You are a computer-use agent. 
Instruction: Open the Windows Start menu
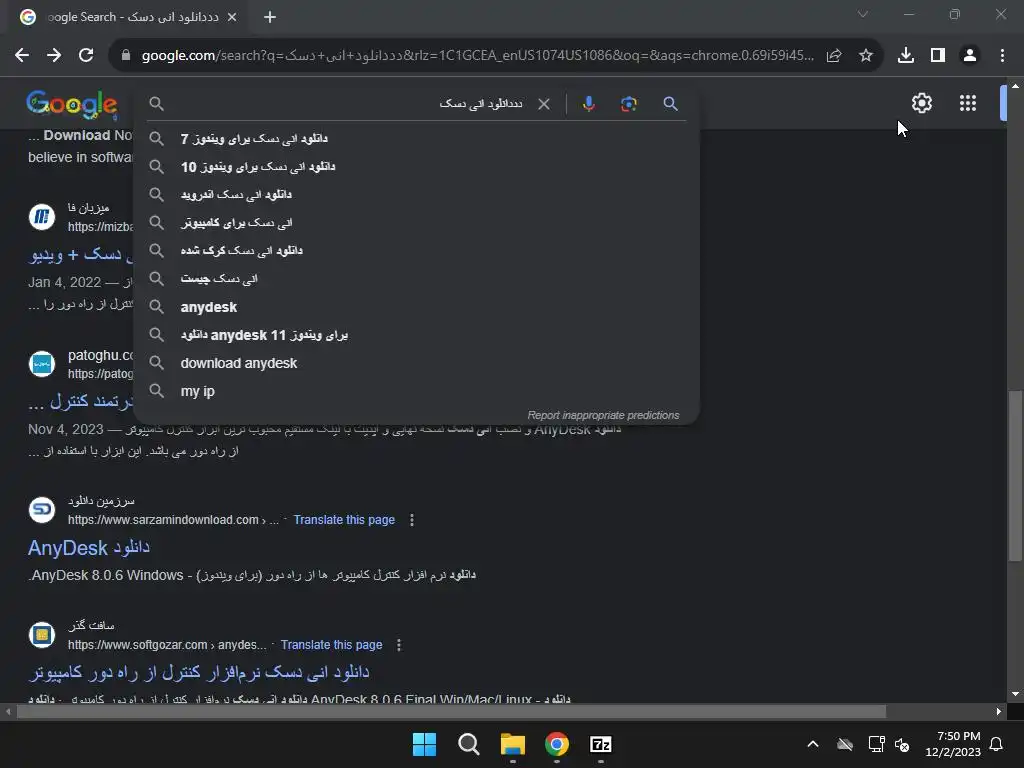point(424,744)
